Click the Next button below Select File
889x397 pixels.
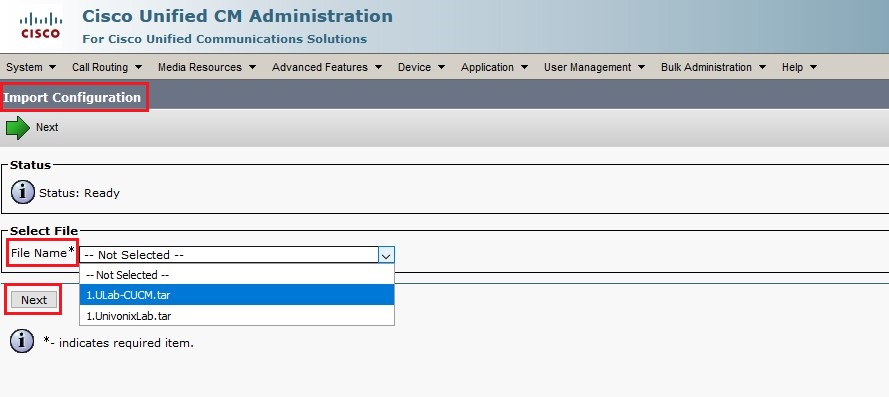pos(34,300)
